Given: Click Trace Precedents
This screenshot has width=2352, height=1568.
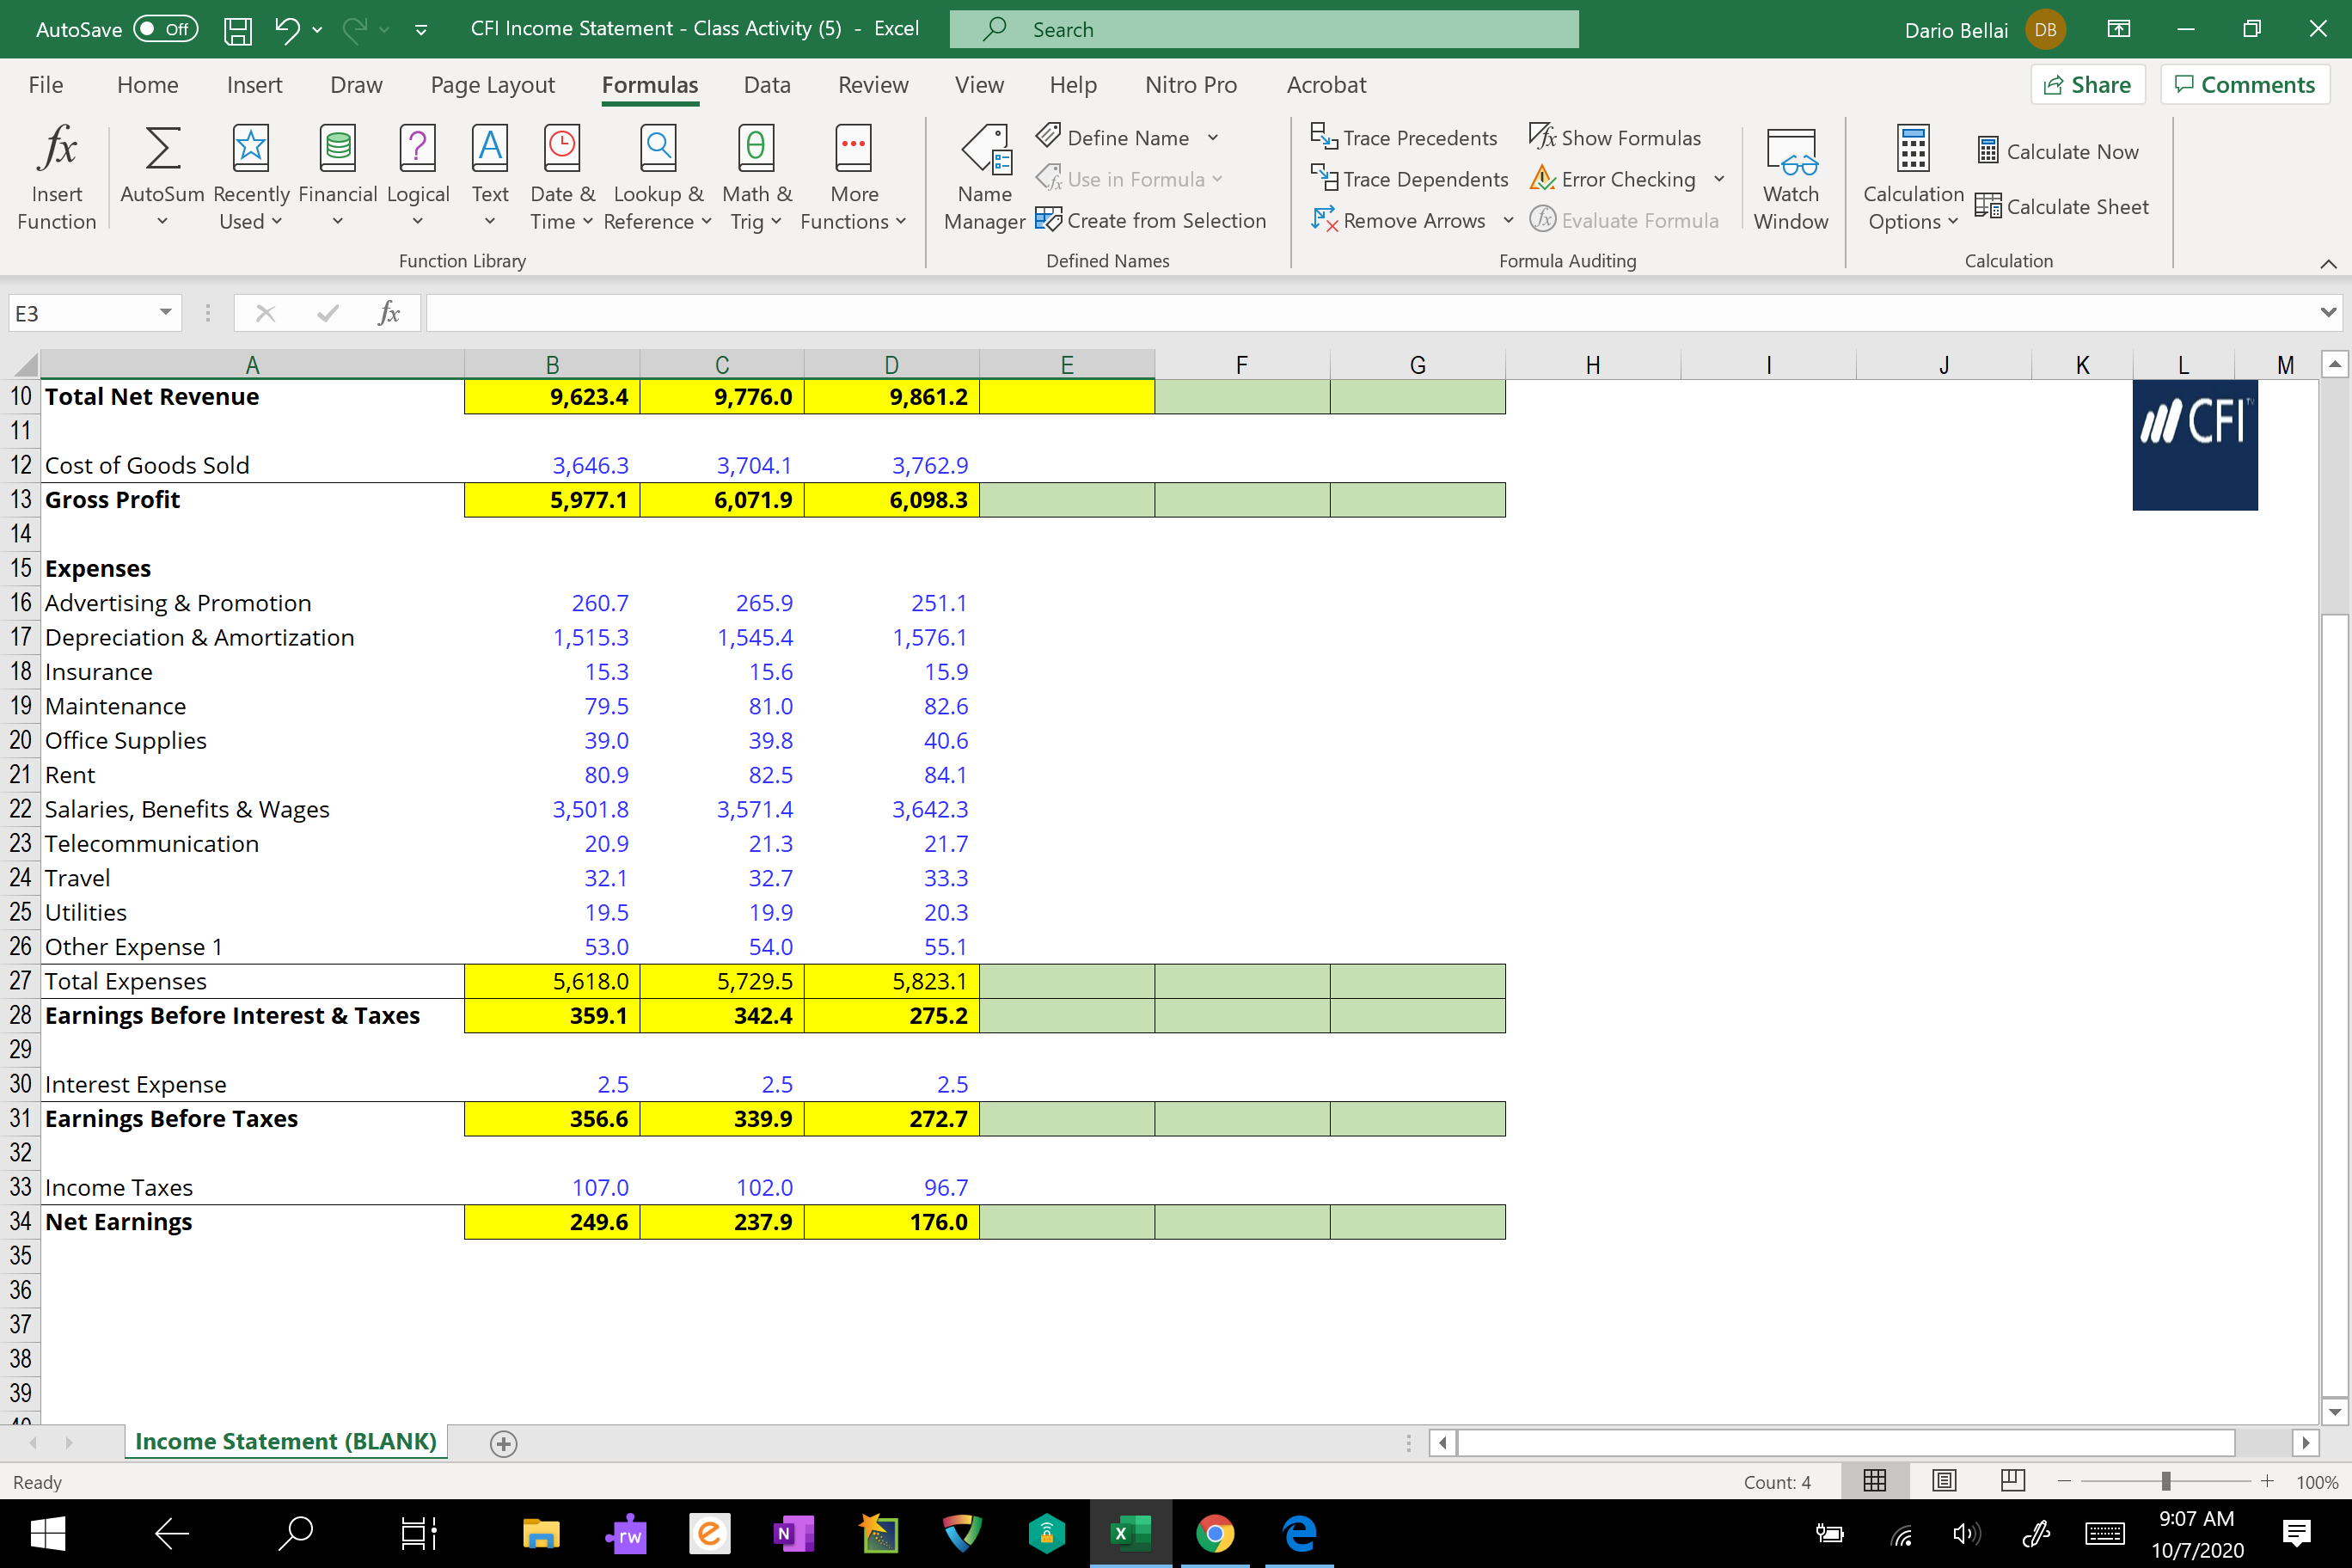Looking at the screenshot, I should pyautogui.click(x=1404, y=138).
